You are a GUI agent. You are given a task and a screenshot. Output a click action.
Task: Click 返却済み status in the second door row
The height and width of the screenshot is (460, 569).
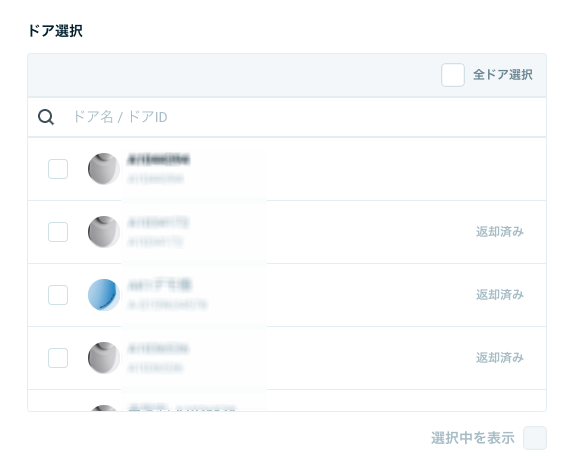pyautogui.click(x=500, y=231)
